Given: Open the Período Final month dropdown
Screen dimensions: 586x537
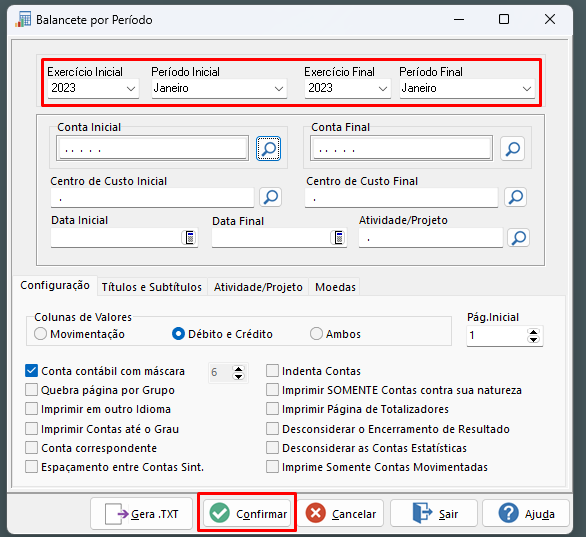Looking at the screenshot, I should [x=527, y=89].
